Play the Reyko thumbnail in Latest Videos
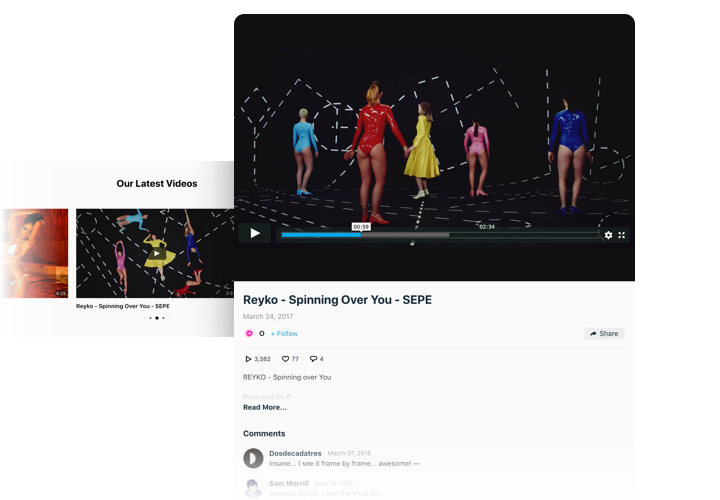The image size is (720, 500). tap(155, 253)
